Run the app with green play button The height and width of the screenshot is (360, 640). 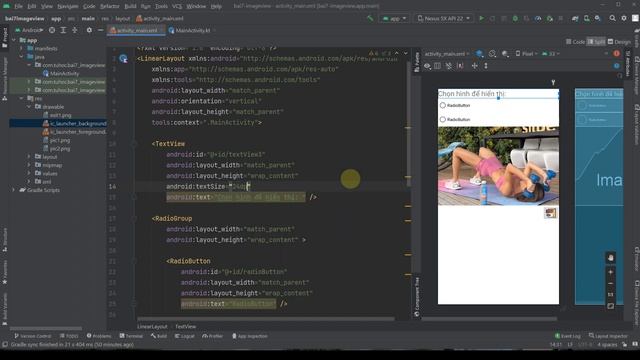[x=482, y=18]
